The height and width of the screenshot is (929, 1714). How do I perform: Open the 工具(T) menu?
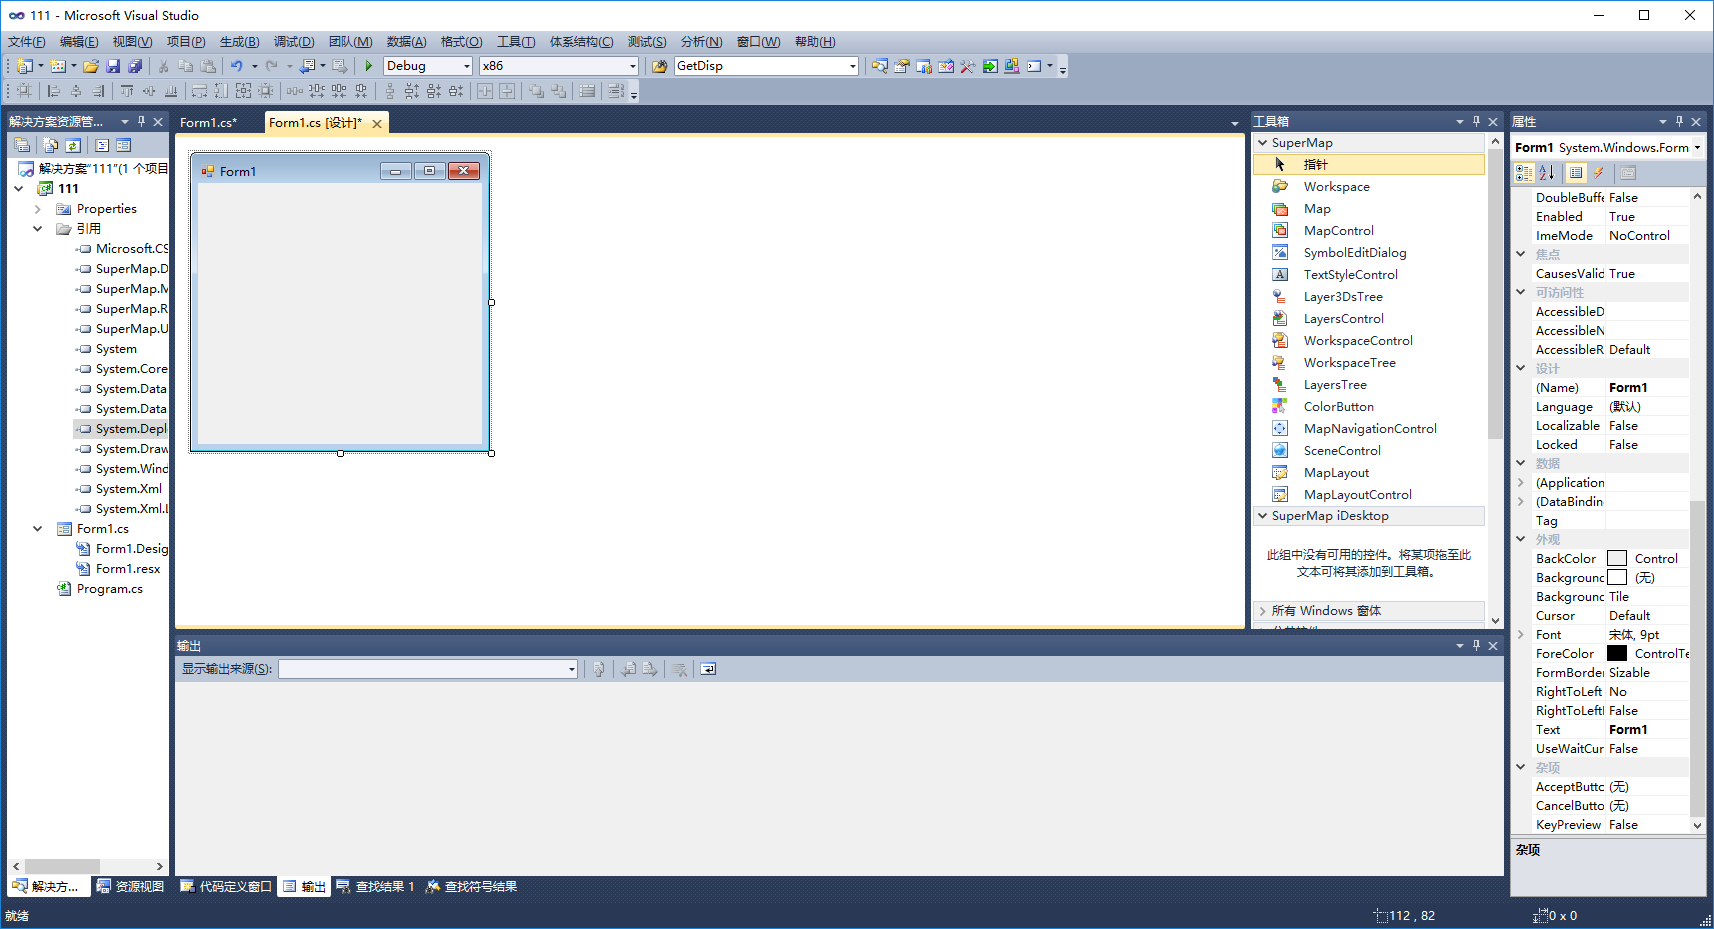coord(516,42)
